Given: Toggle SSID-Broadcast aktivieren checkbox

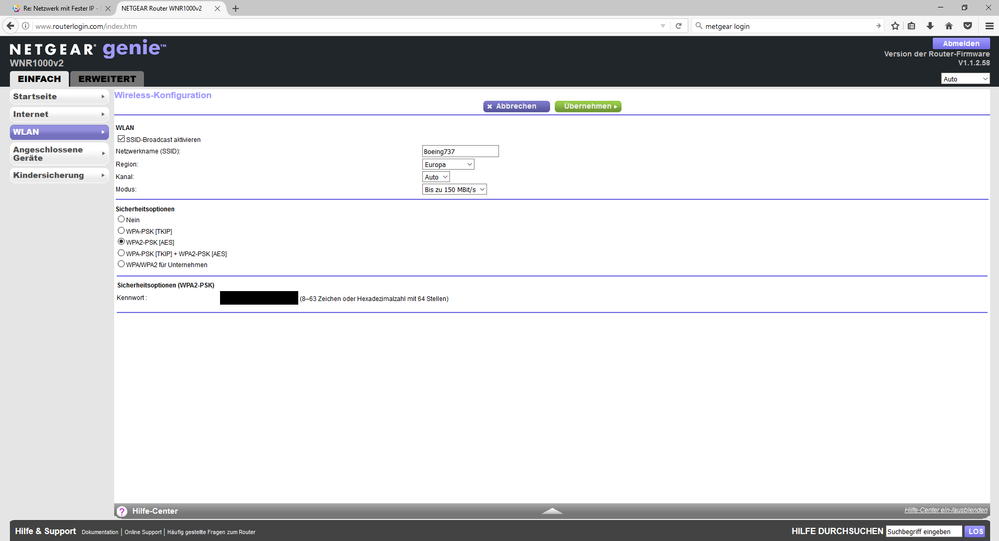Looking at the screenshot, I should [x=121, y=138].
